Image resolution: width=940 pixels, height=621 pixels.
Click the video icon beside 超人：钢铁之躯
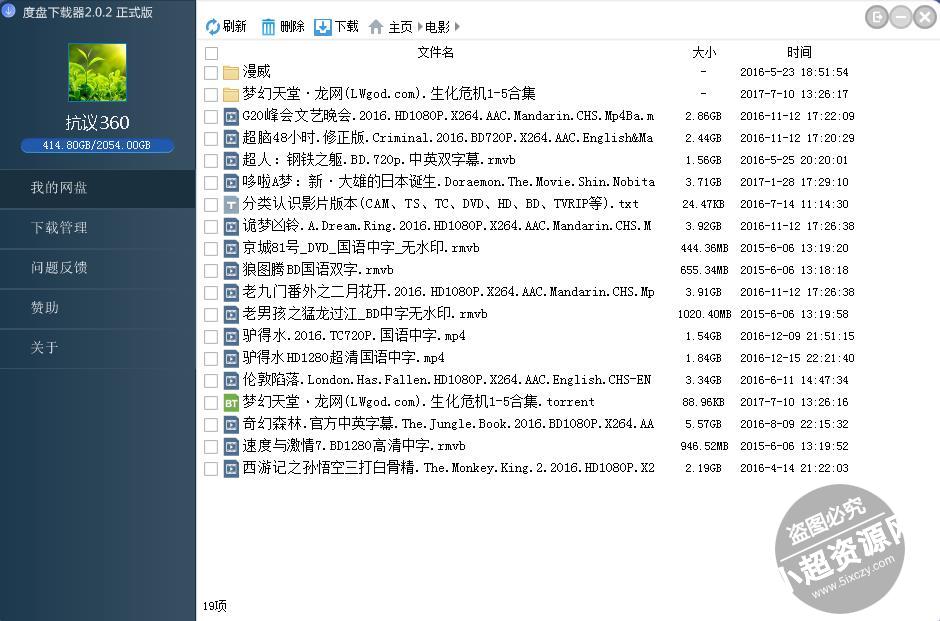231,159
